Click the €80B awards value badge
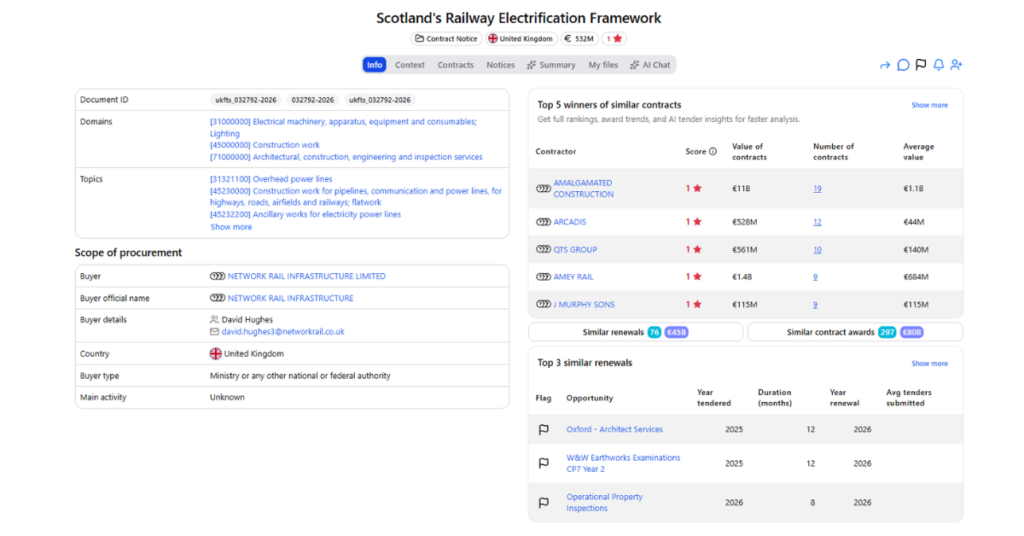The image size is (1024, 536). pos(912,332)
